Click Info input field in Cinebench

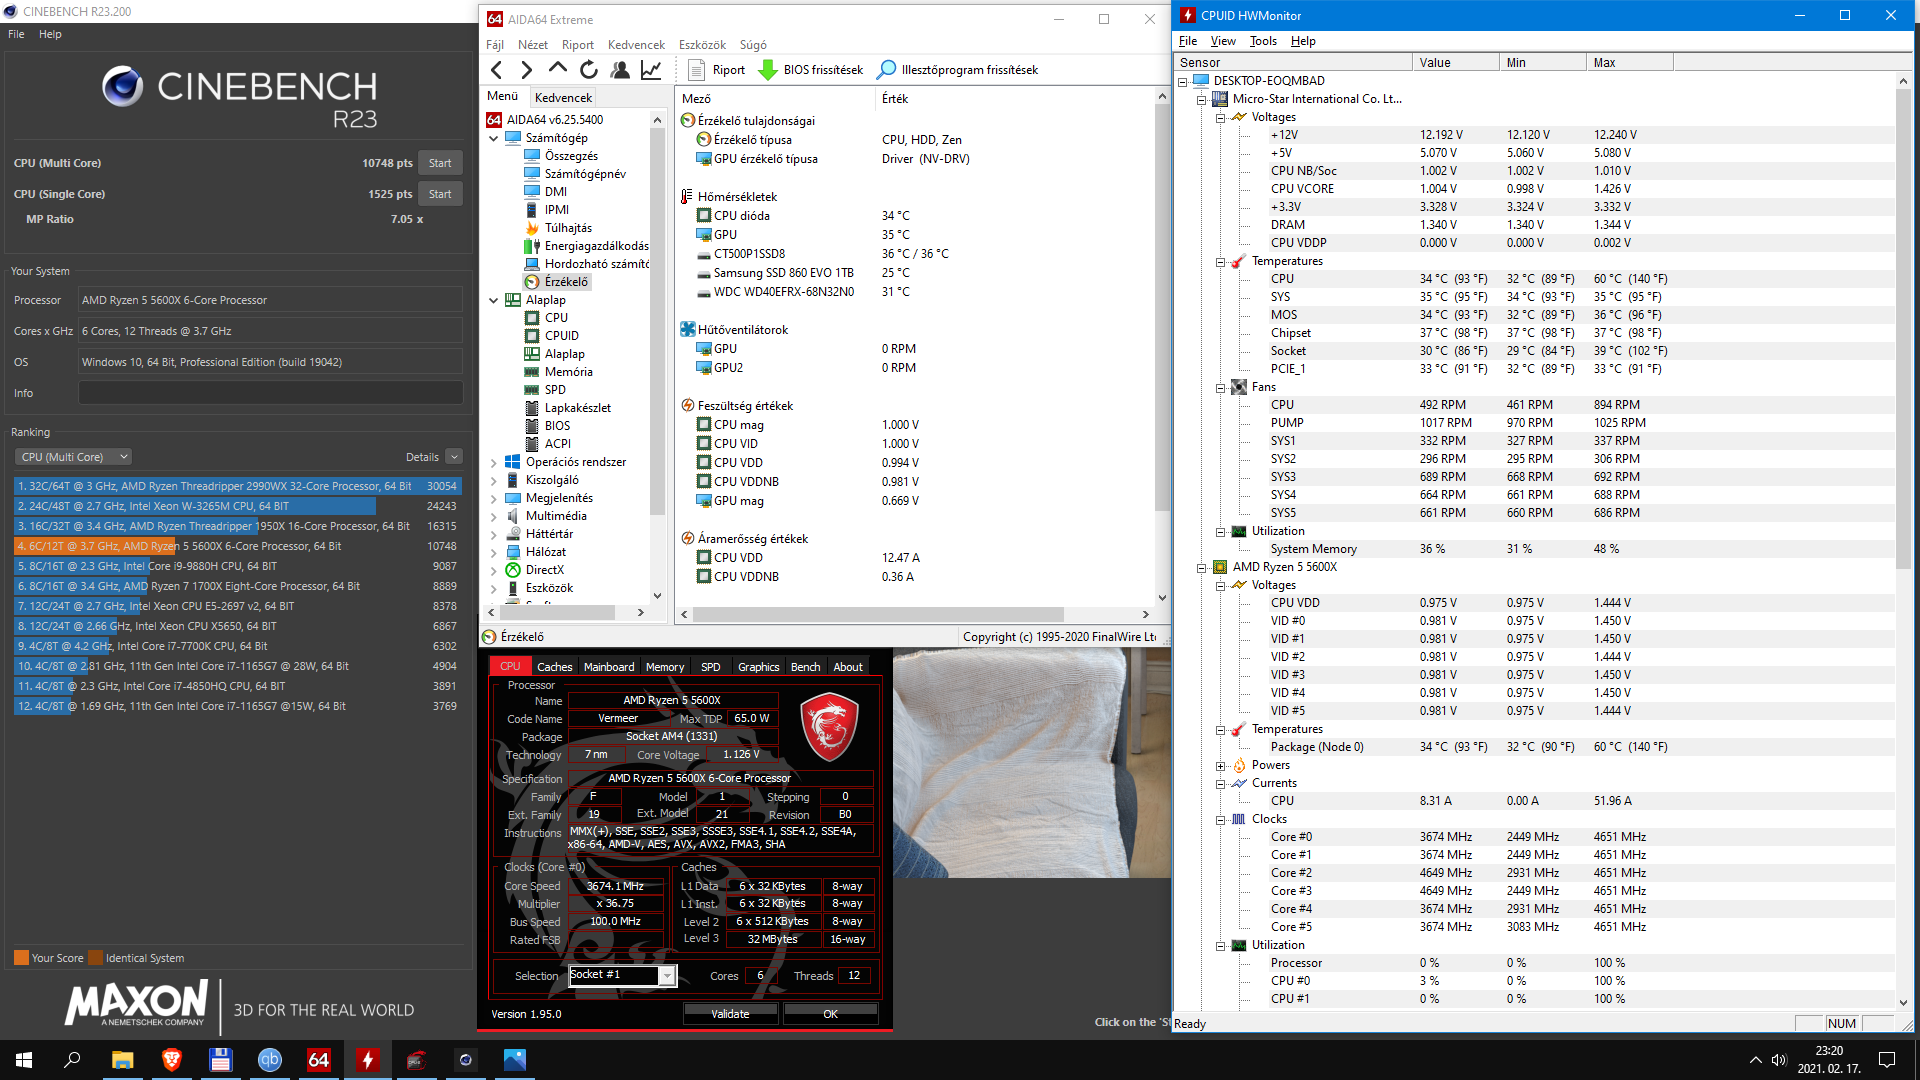(270, 393)
